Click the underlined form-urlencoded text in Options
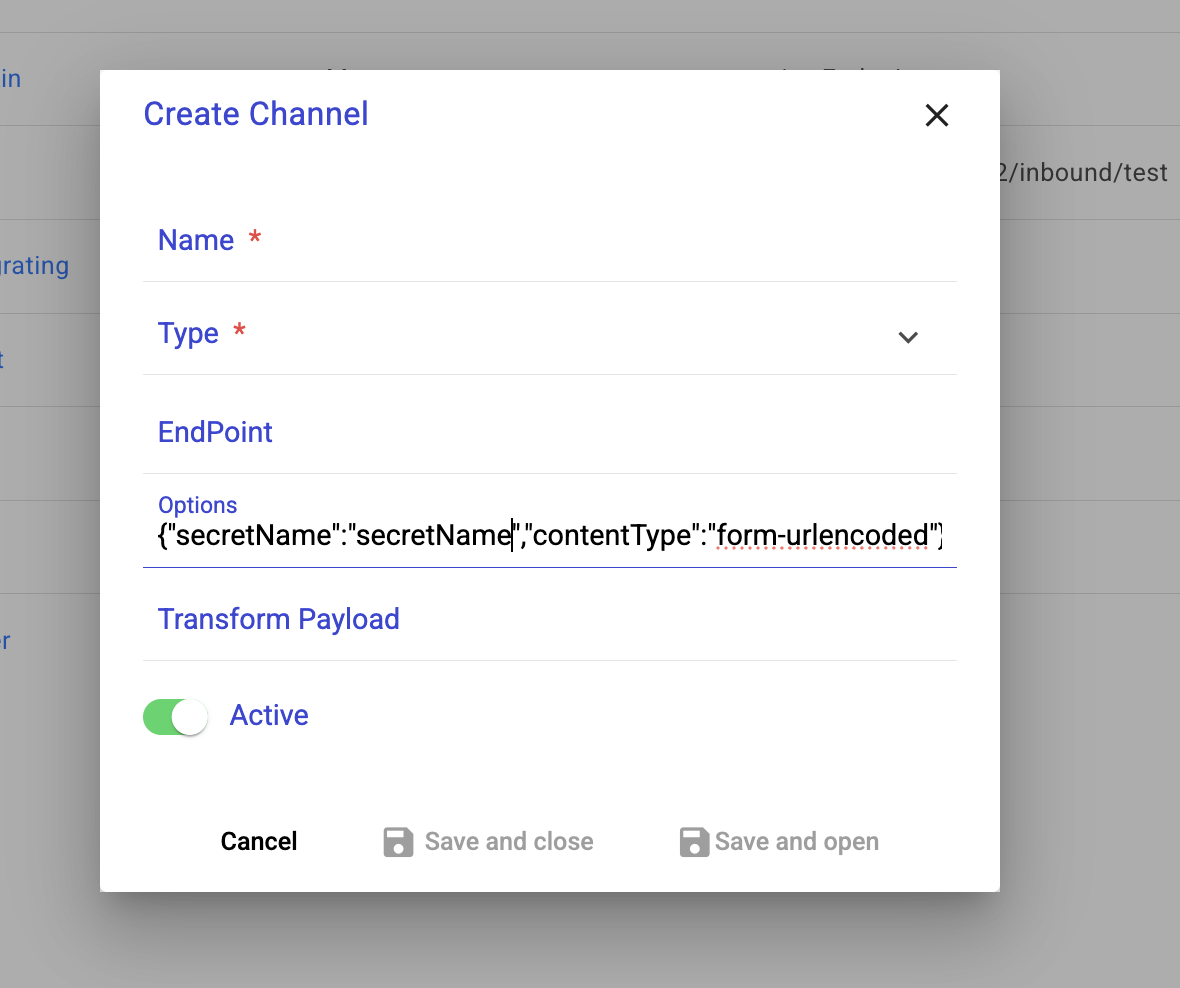The width and height of the screenshot is (1180, 988). point(823,536)
